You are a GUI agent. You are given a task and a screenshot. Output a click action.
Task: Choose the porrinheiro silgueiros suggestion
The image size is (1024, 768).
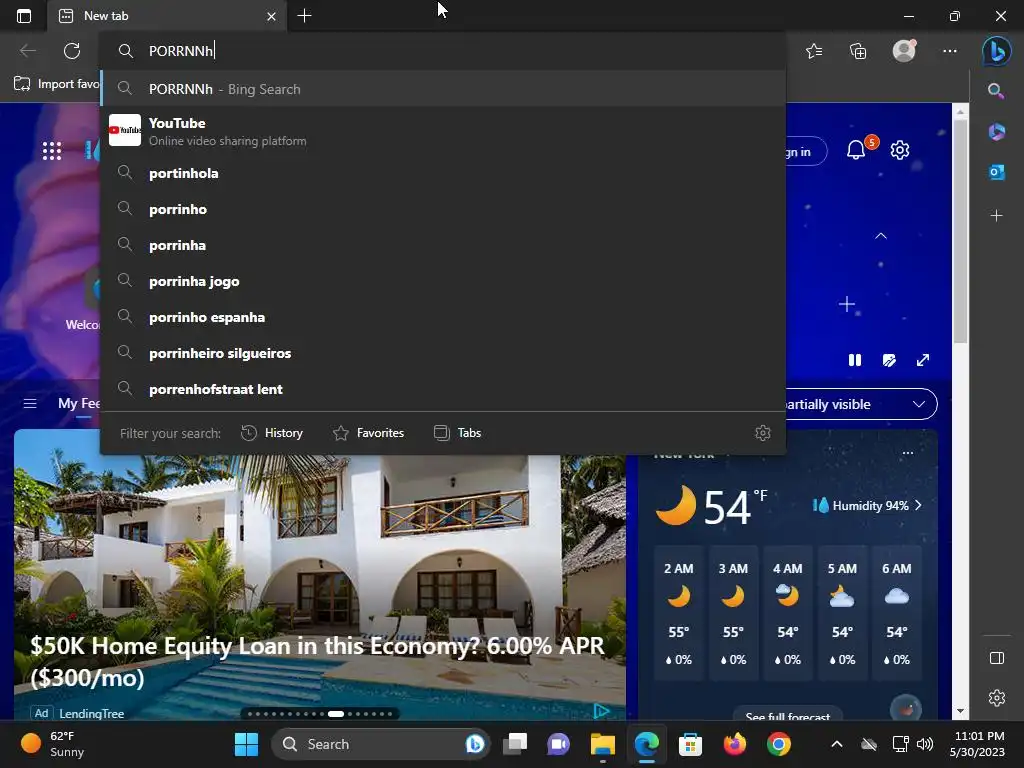point(443,353)
